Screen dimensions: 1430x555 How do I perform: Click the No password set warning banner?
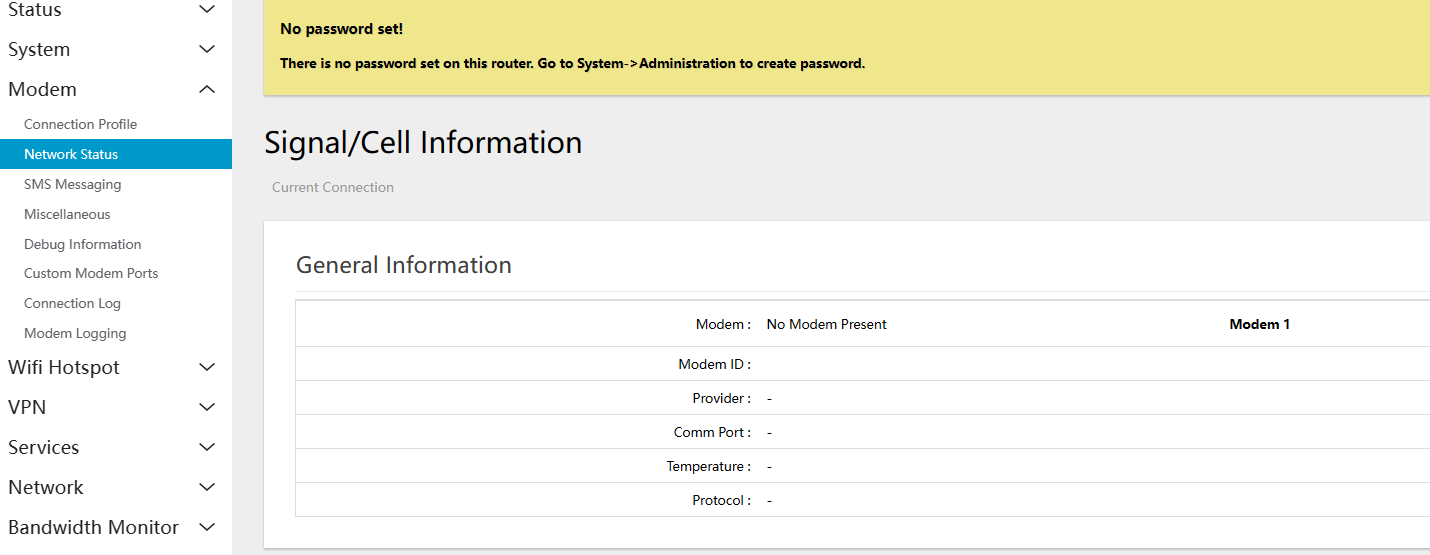coord(847,47)
